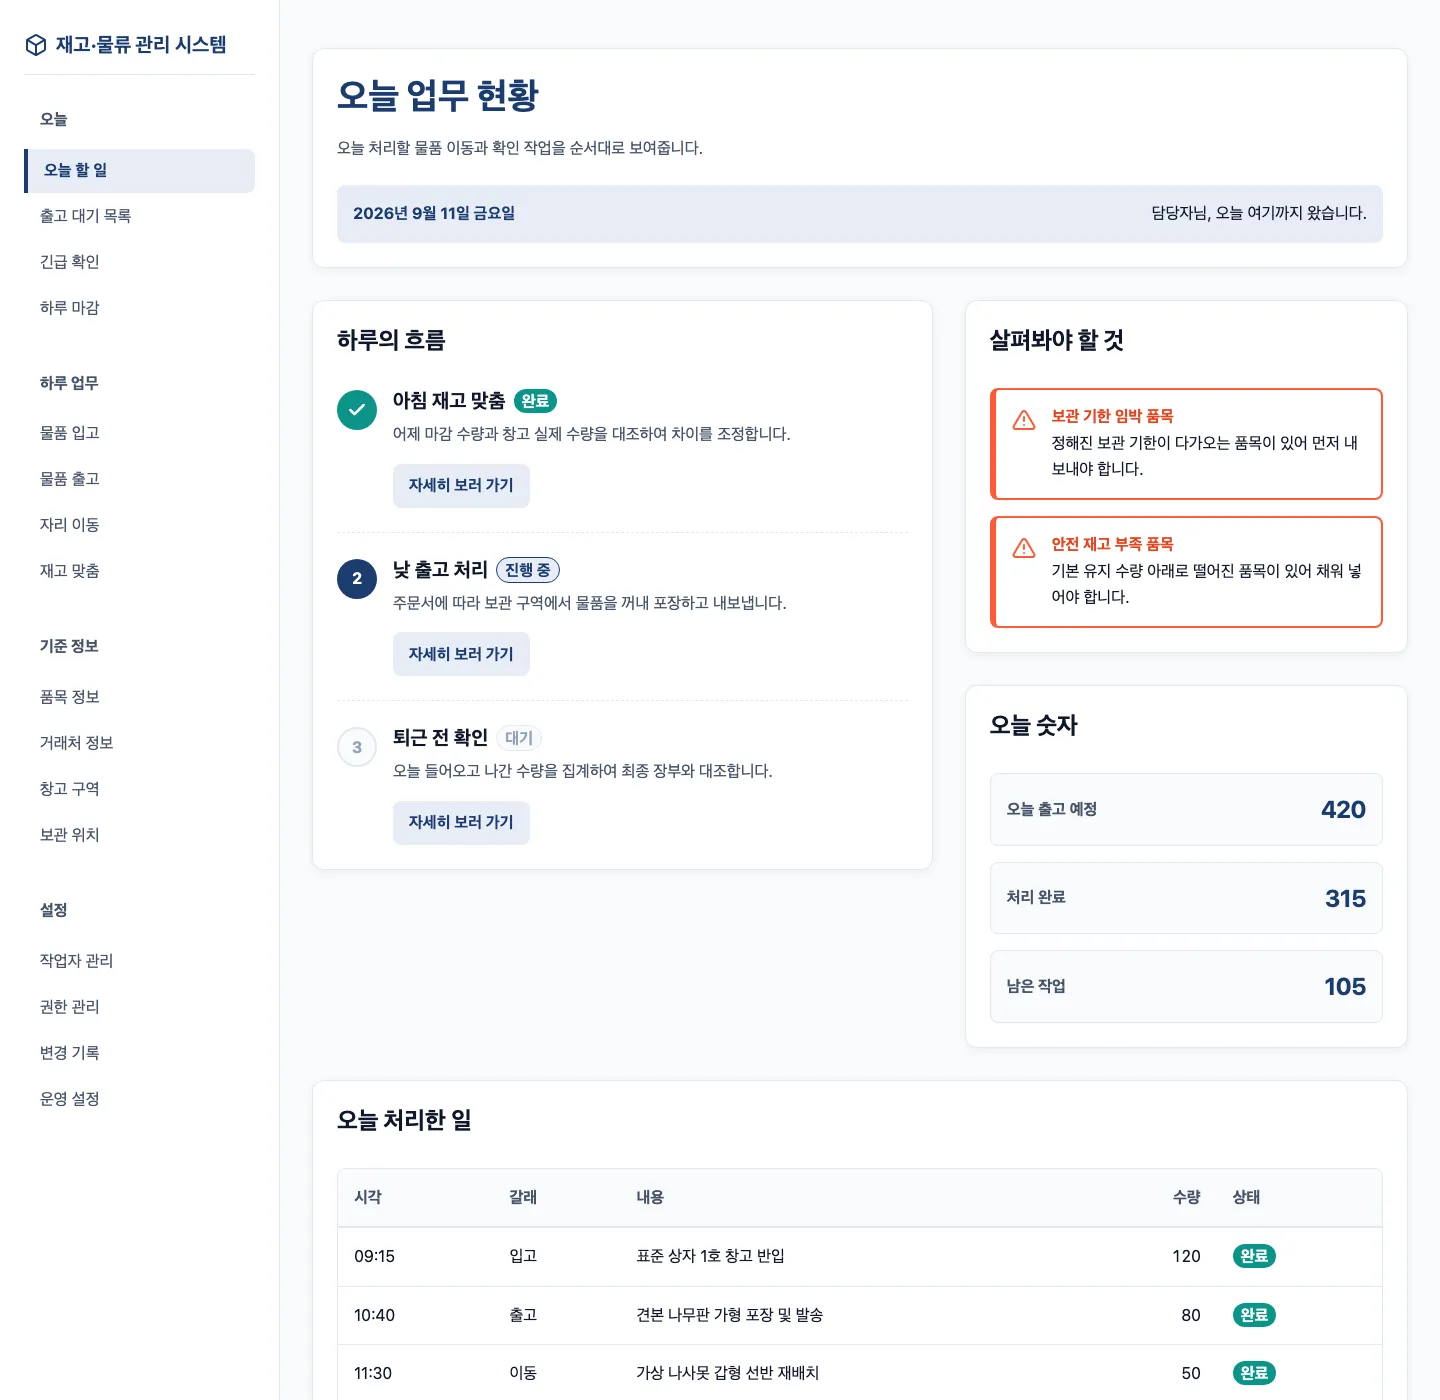Click 자세히 보러 가기 under 퇴근 전 확인
The image size is (1440, 1400).
tap(461, 823)
